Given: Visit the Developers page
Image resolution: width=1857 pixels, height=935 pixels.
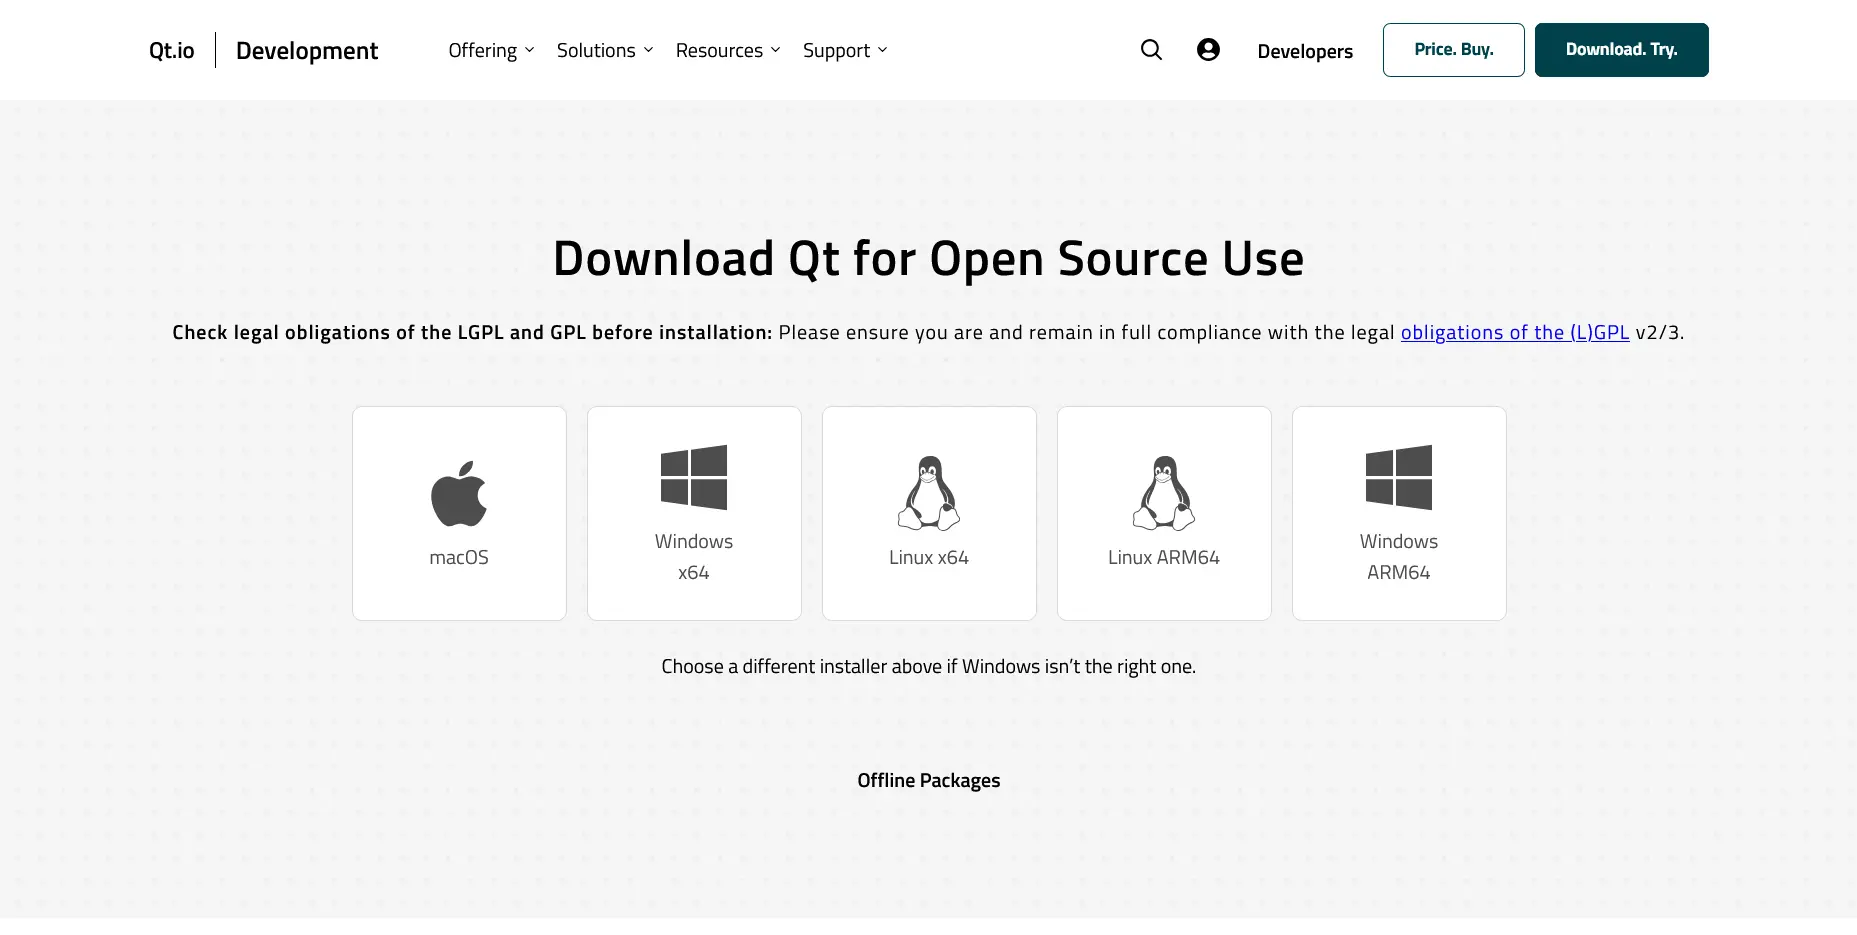Looking at the screenshot, I should (x=1305, y=51).
